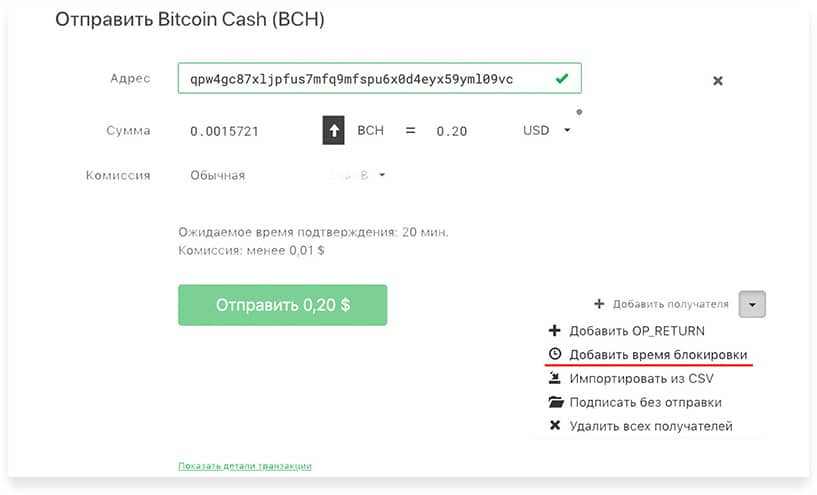Expand the fee type dropdown arrow
Viewport: 817px width, 495px height.
382,175
